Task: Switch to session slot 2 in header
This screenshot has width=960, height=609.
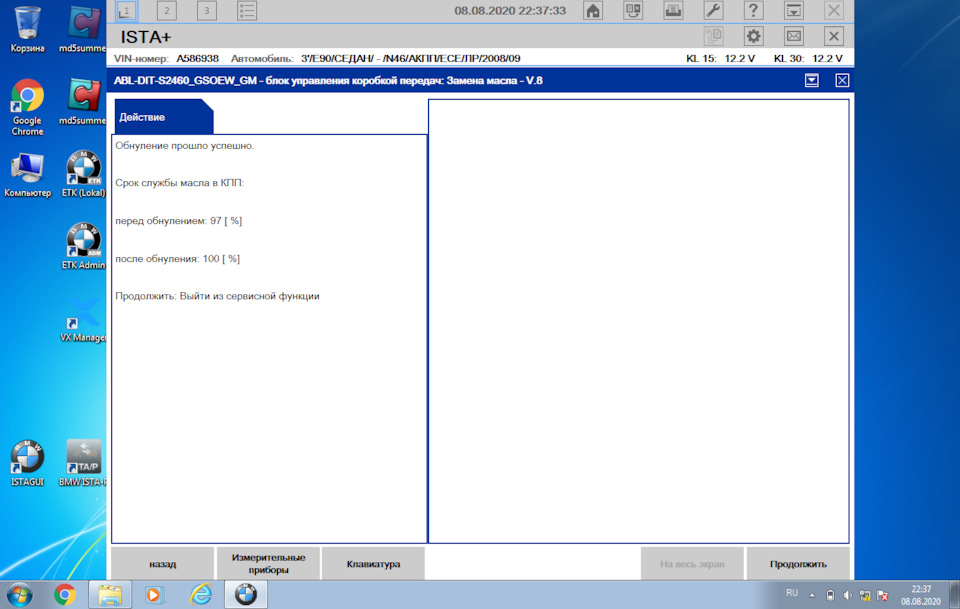Action: [167, 10]
